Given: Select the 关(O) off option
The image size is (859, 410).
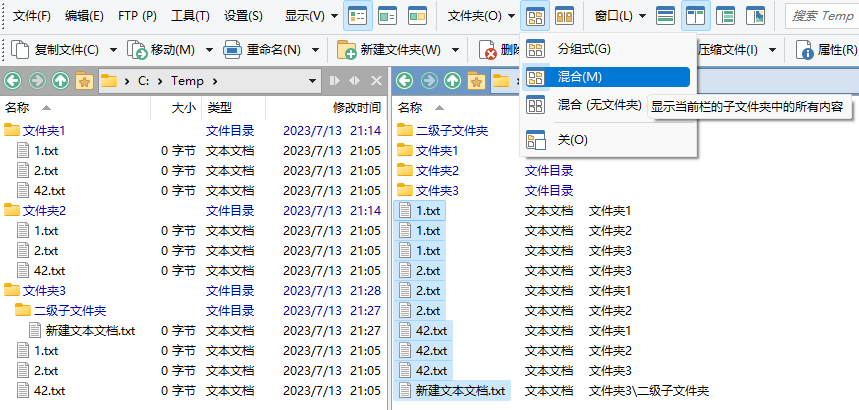Looking at the screenshot, I should click(572, 139).
